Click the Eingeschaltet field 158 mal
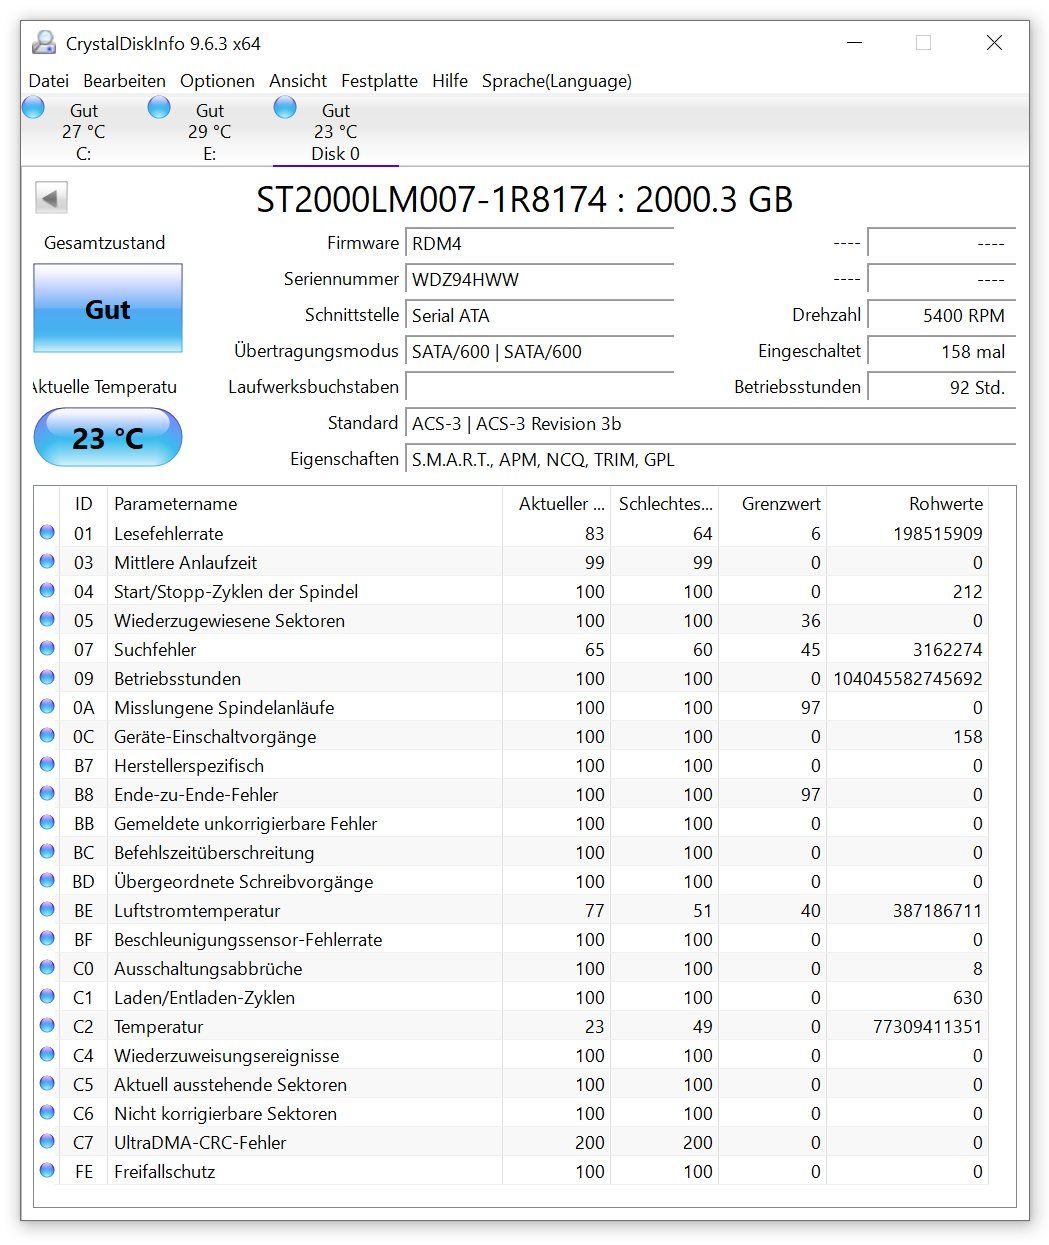 (x=942, y=352)
